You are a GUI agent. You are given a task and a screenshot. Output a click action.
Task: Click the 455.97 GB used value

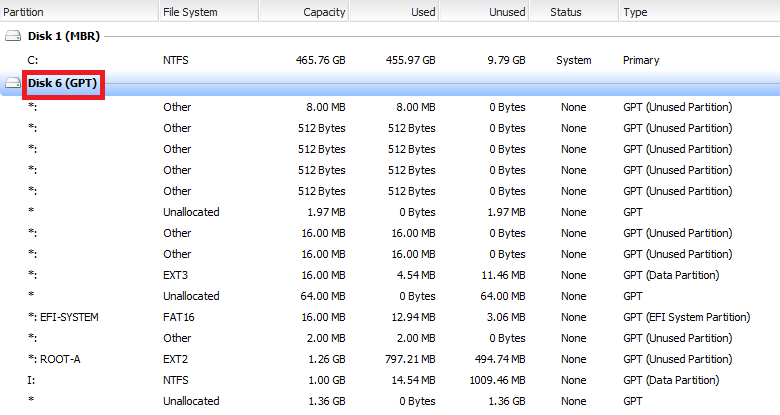point(410,60)
